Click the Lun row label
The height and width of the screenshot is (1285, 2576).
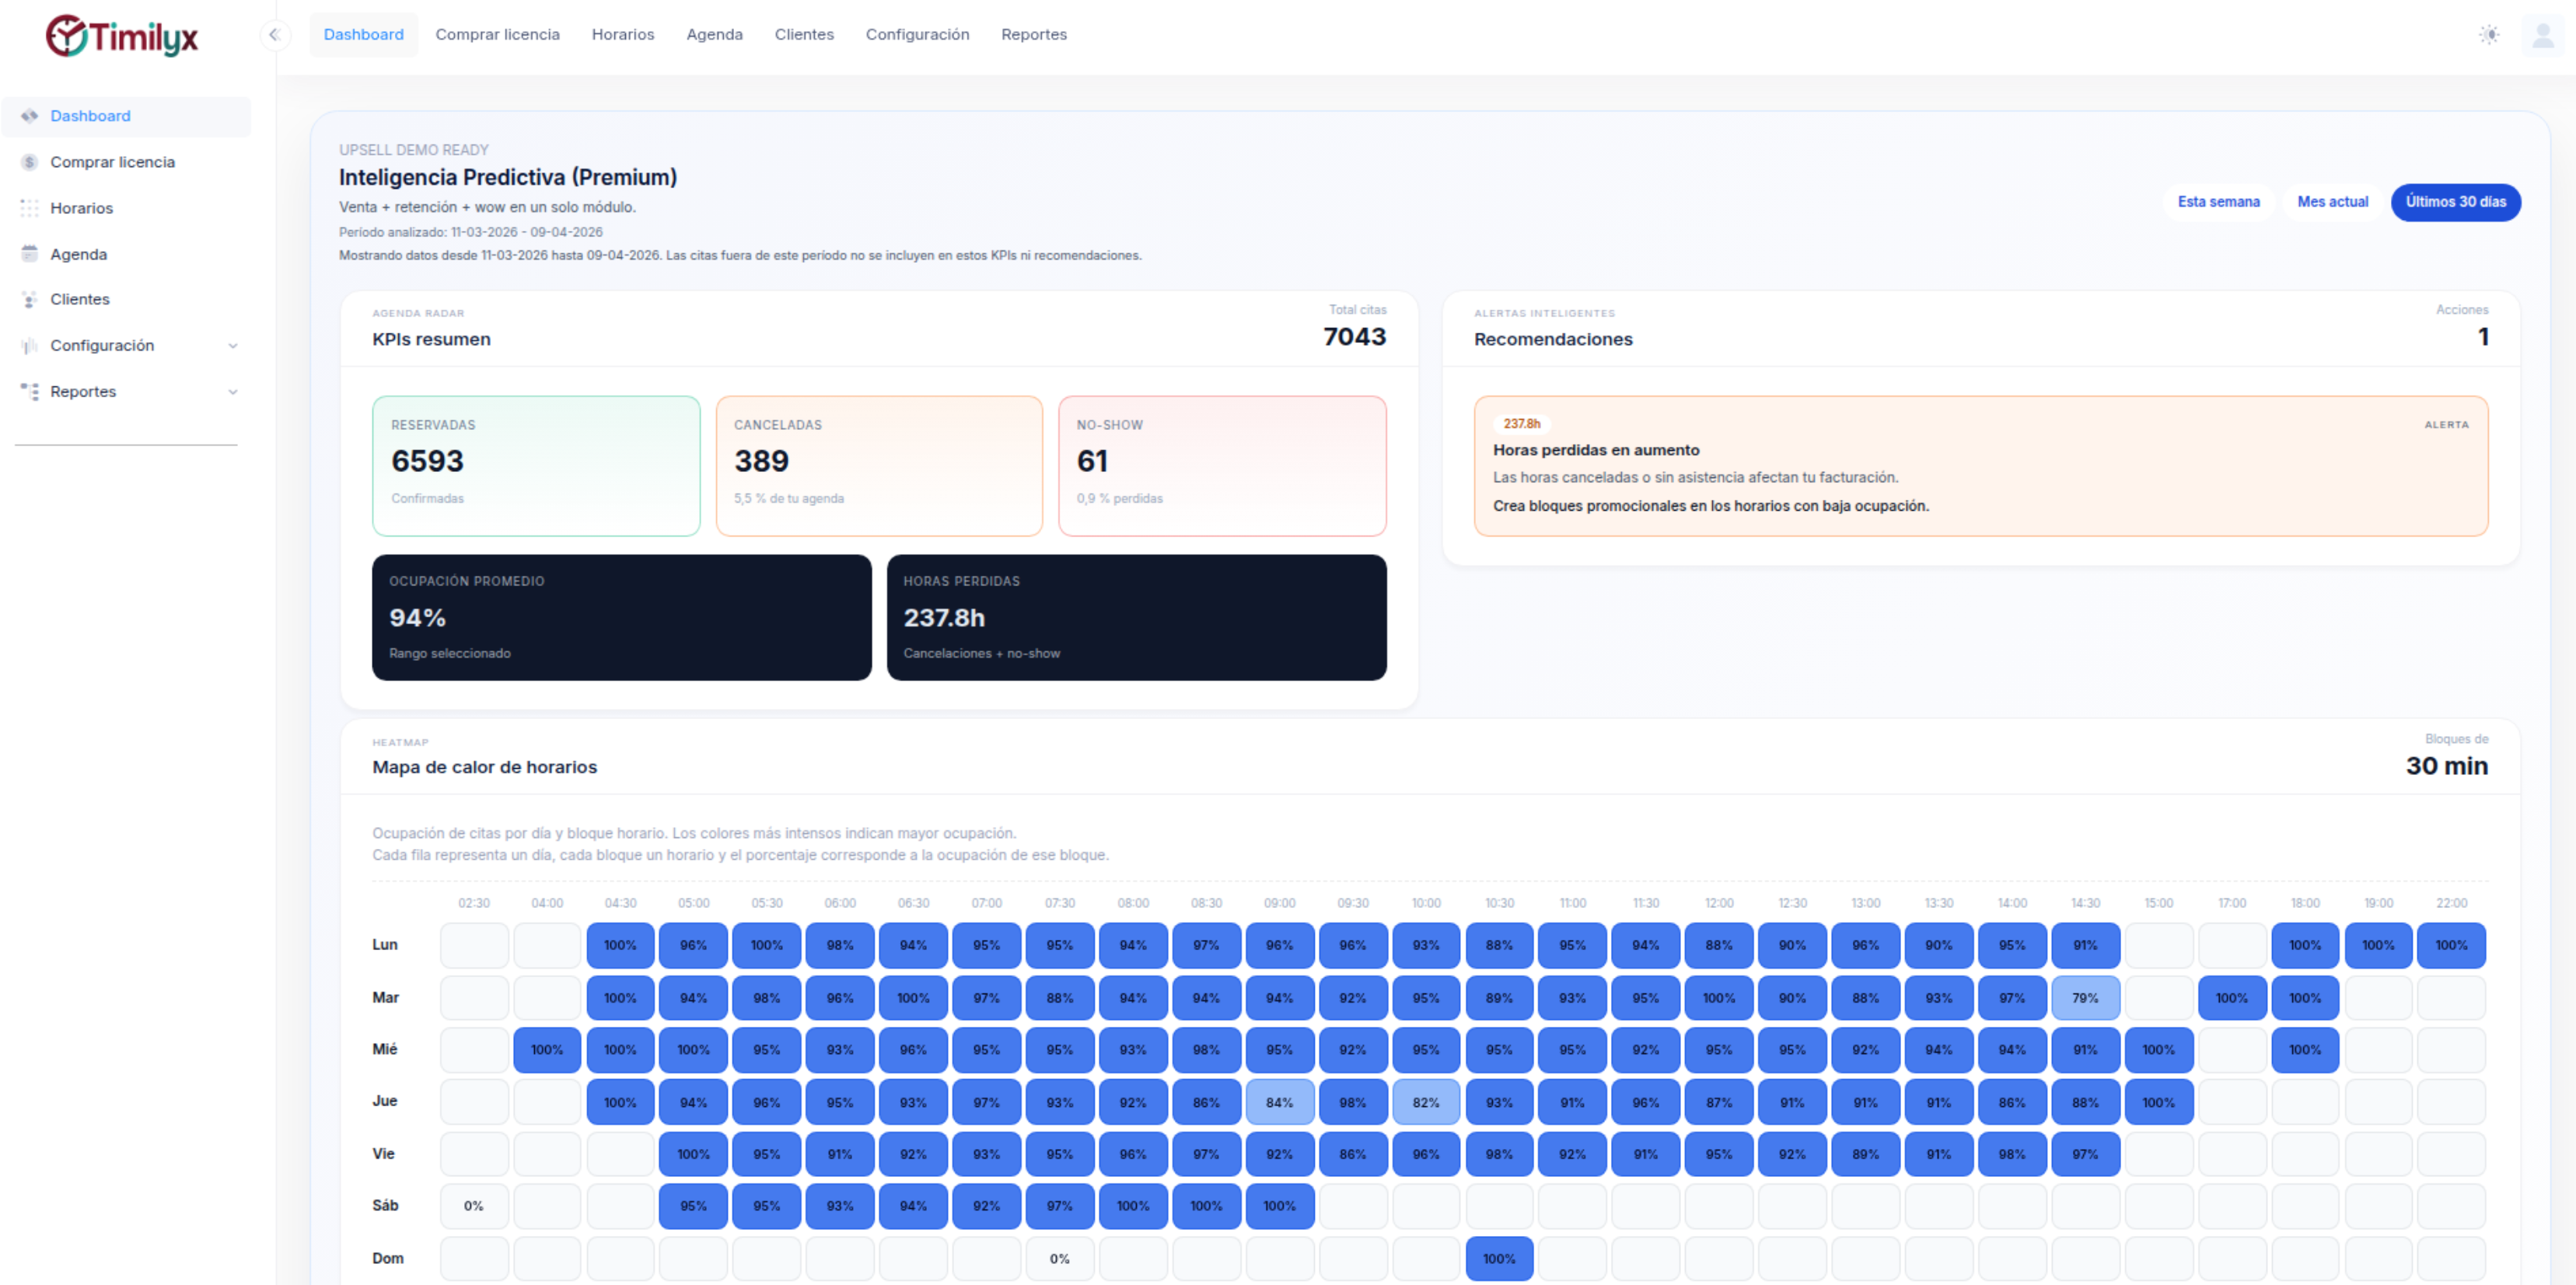coord(385,945)
